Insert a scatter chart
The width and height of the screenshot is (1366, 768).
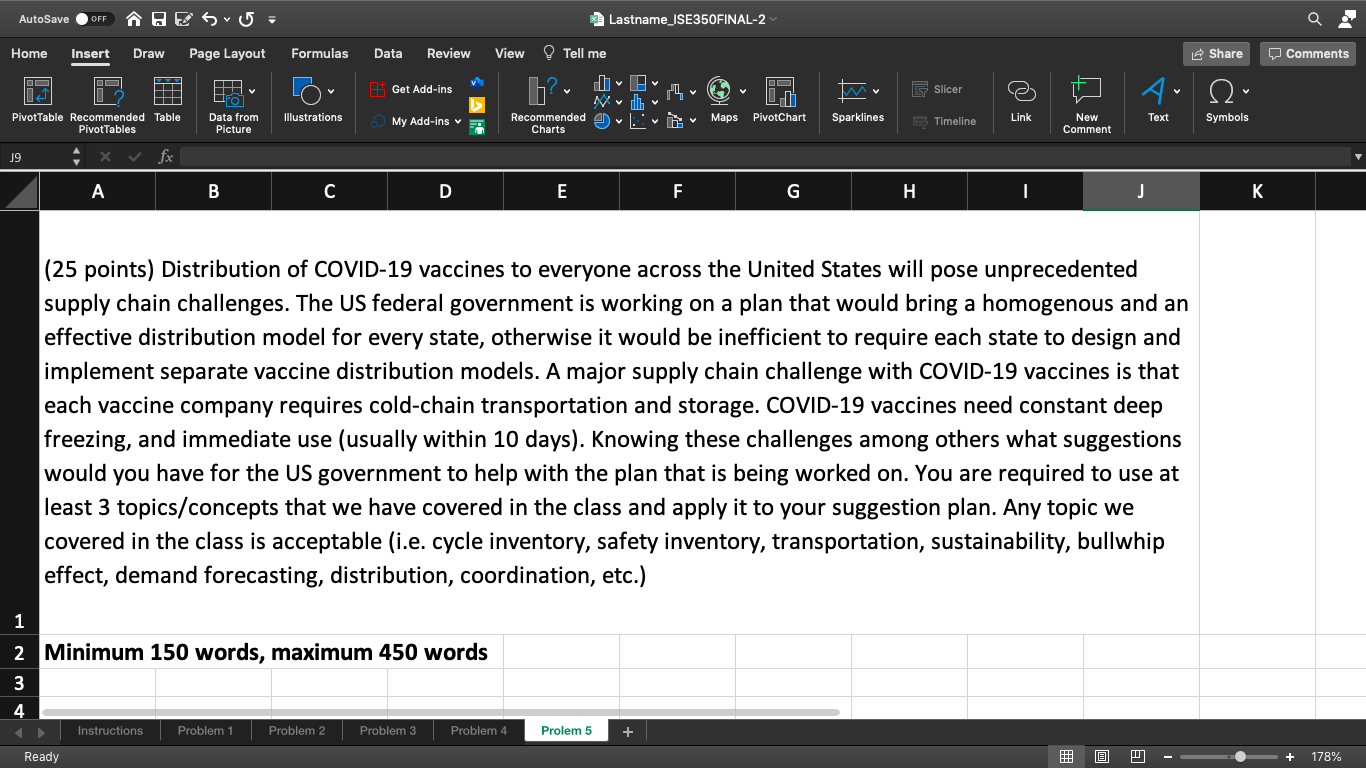tap(639, 121)
